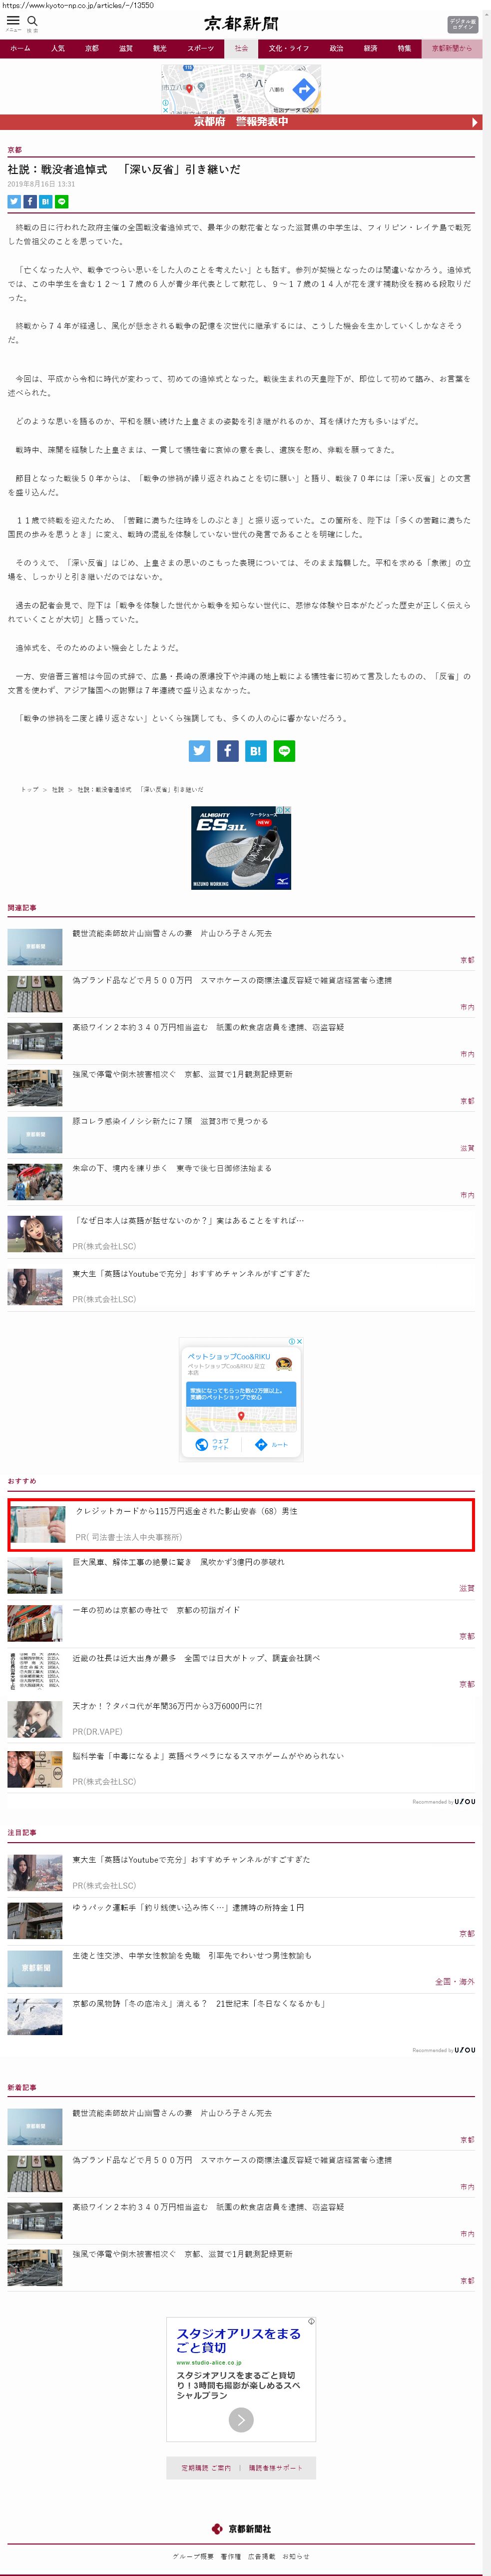Click the search magnifier icon in header
Viewport: 491px width, 2576px height.
(32, 21)
